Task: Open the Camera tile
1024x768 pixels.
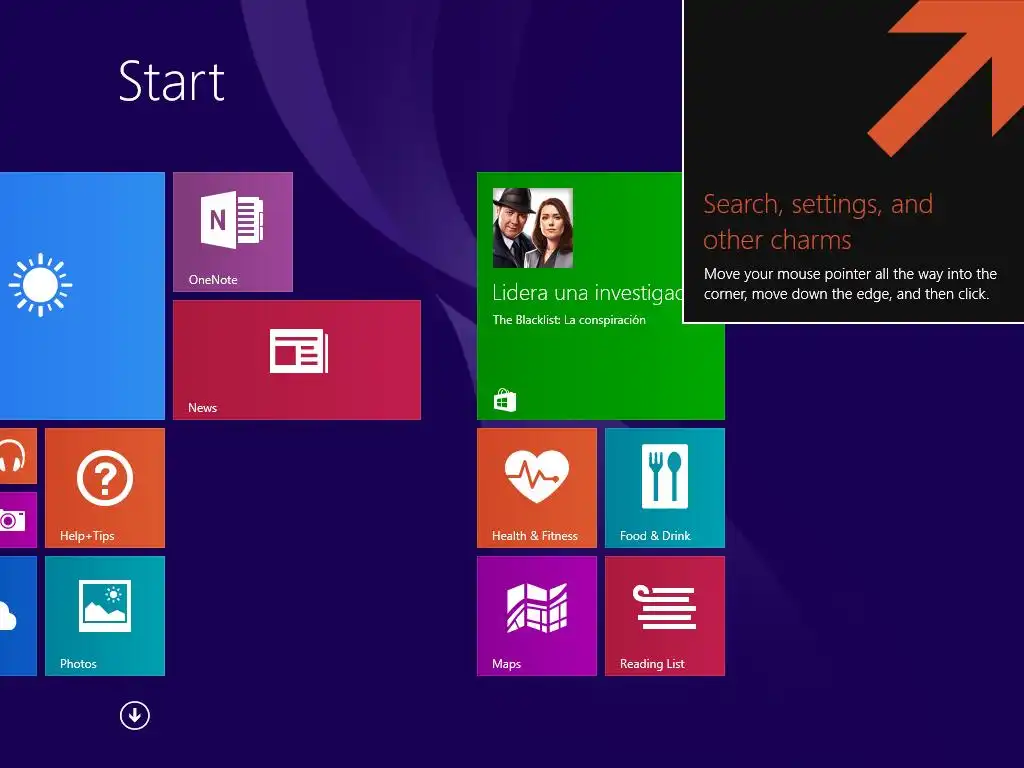Action: [x=18, y=520]
